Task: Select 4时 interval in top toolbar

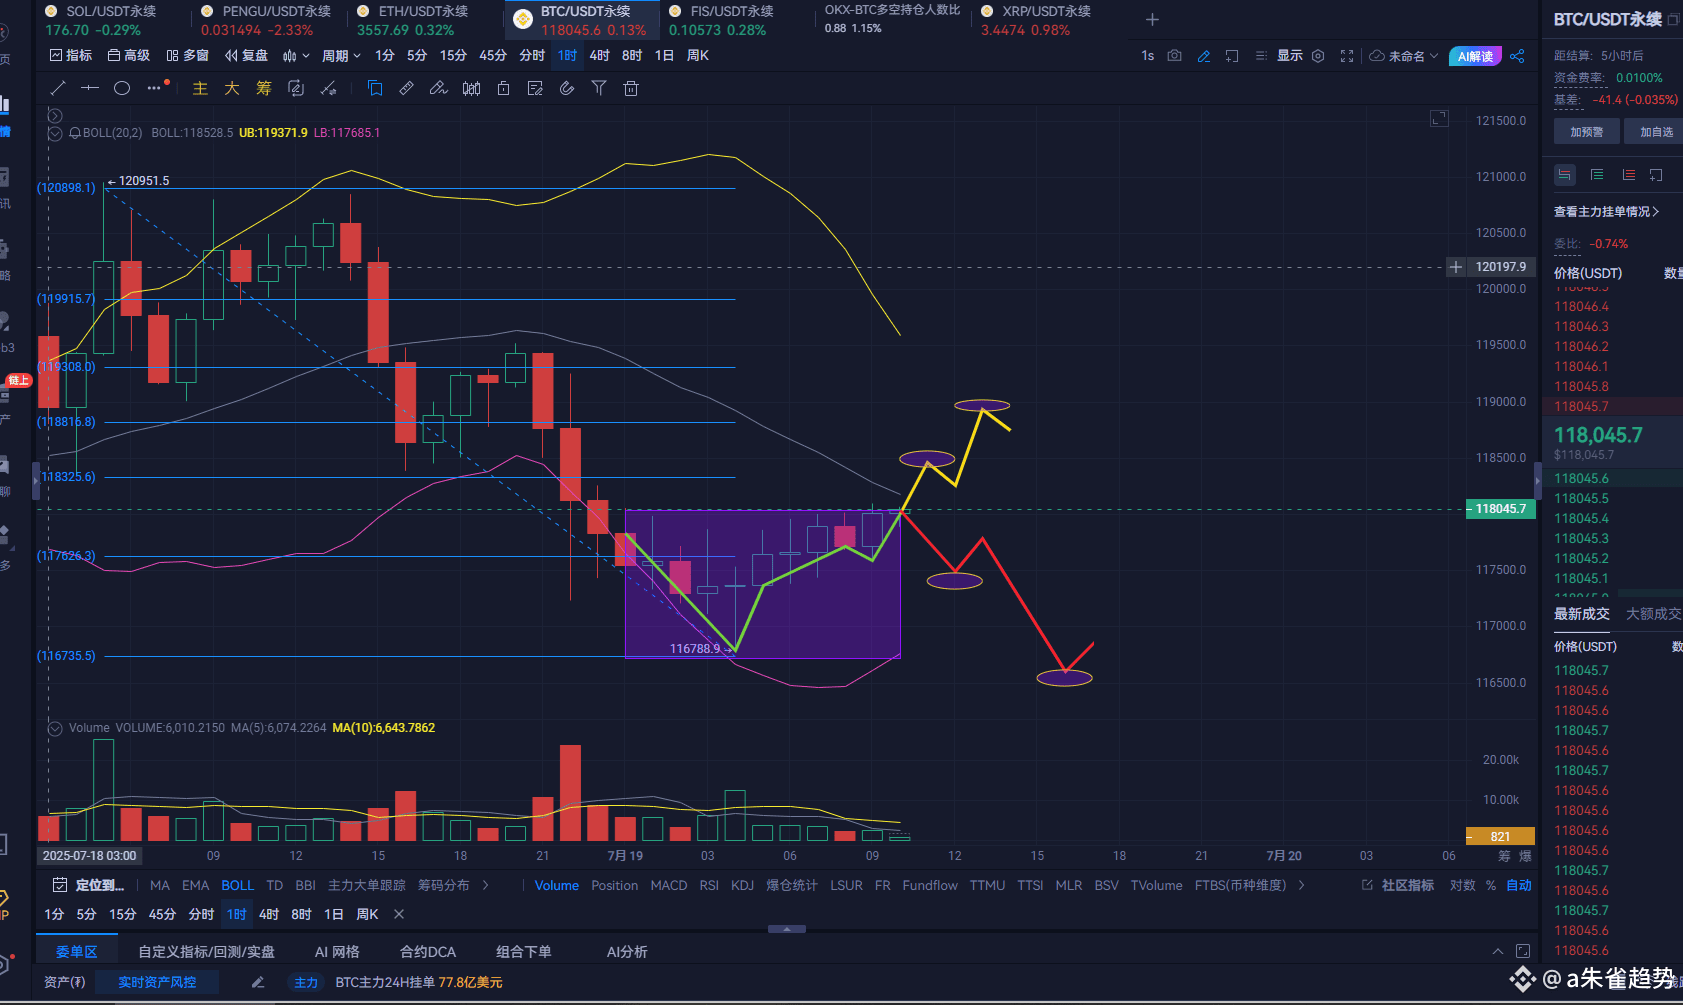Action: [x=599, y=56]
